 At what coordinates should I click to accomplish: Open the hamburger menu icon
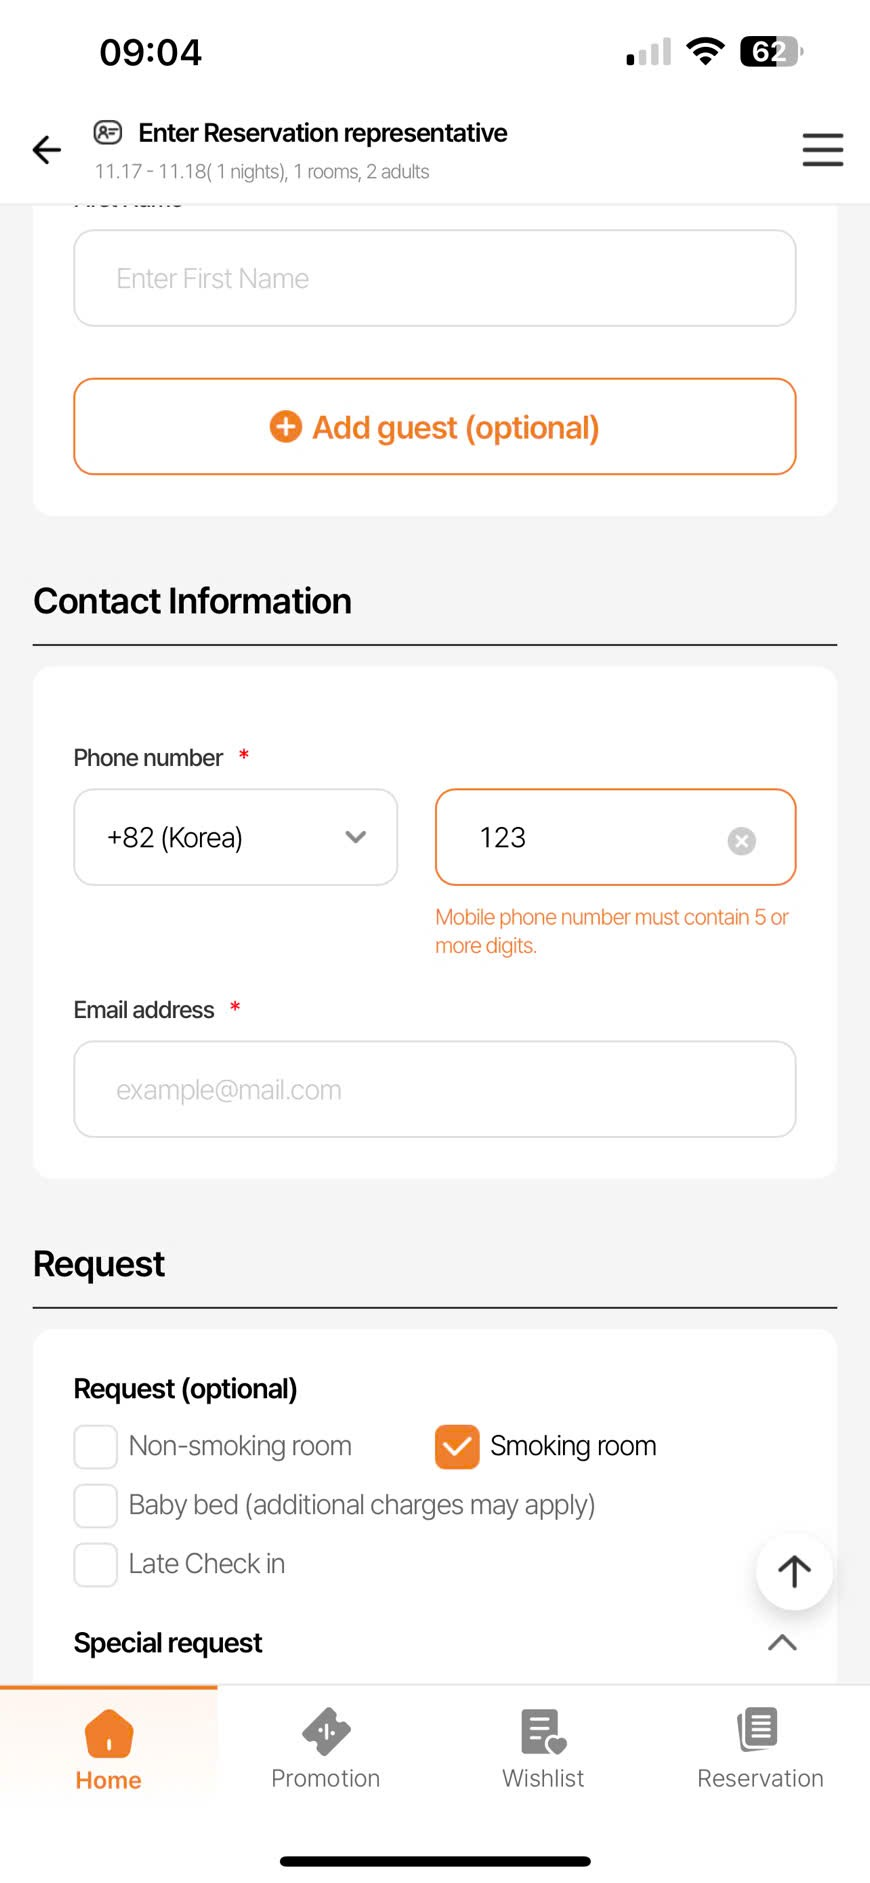pos(822,150)
